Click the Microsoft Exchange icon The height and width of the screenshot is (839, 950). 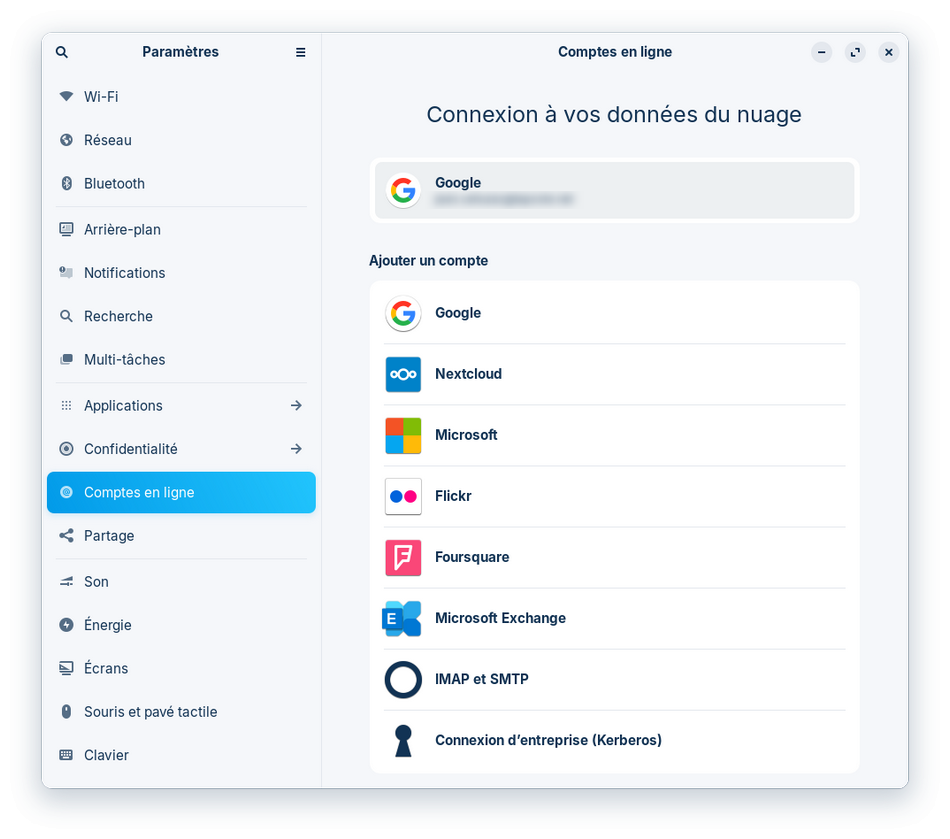pyautogui.click(x=402, y=619)
